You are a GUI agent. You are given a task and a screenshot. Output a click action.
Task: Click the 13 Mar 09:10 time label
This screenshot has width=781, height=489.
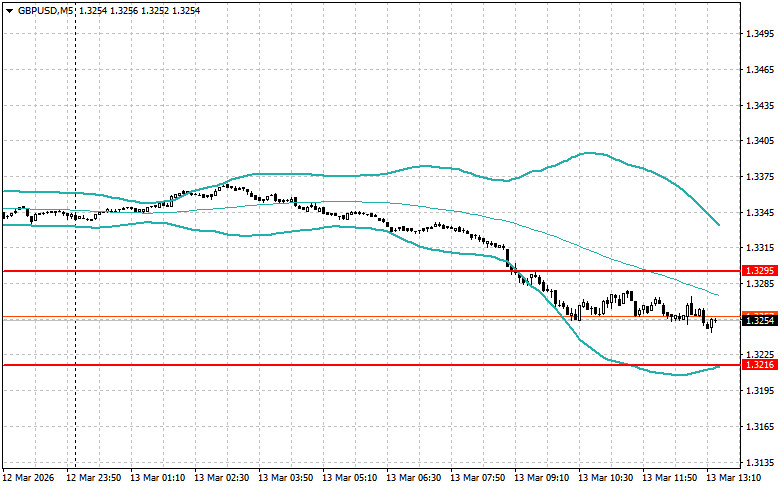pyautogui.click(x=541, y=478)
